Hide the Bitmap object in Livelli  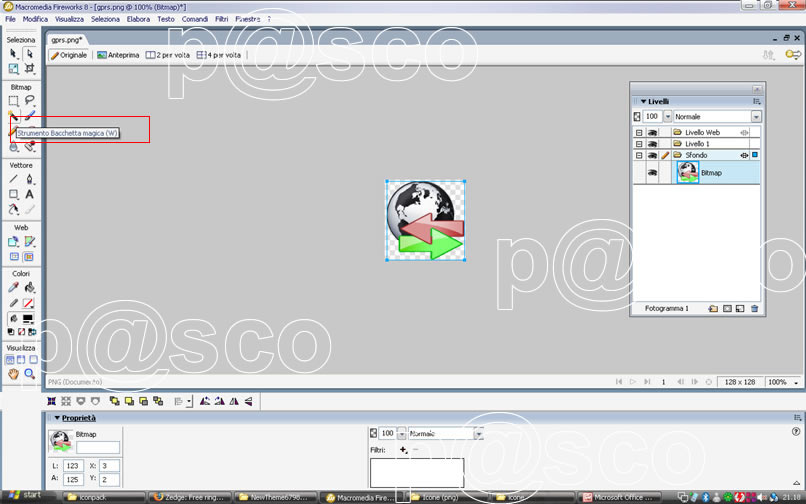tap(652, 173)
